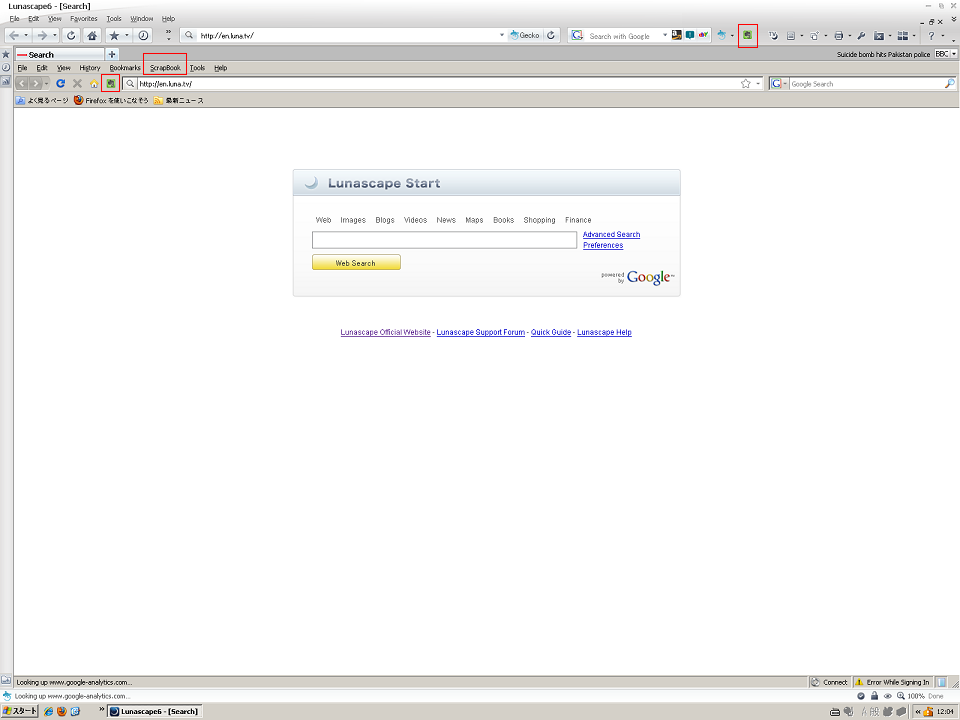This screenshot has height=720, width=960.
Task: Click the Gecko fish icon after search engines
Action: (x=721, y=36)
